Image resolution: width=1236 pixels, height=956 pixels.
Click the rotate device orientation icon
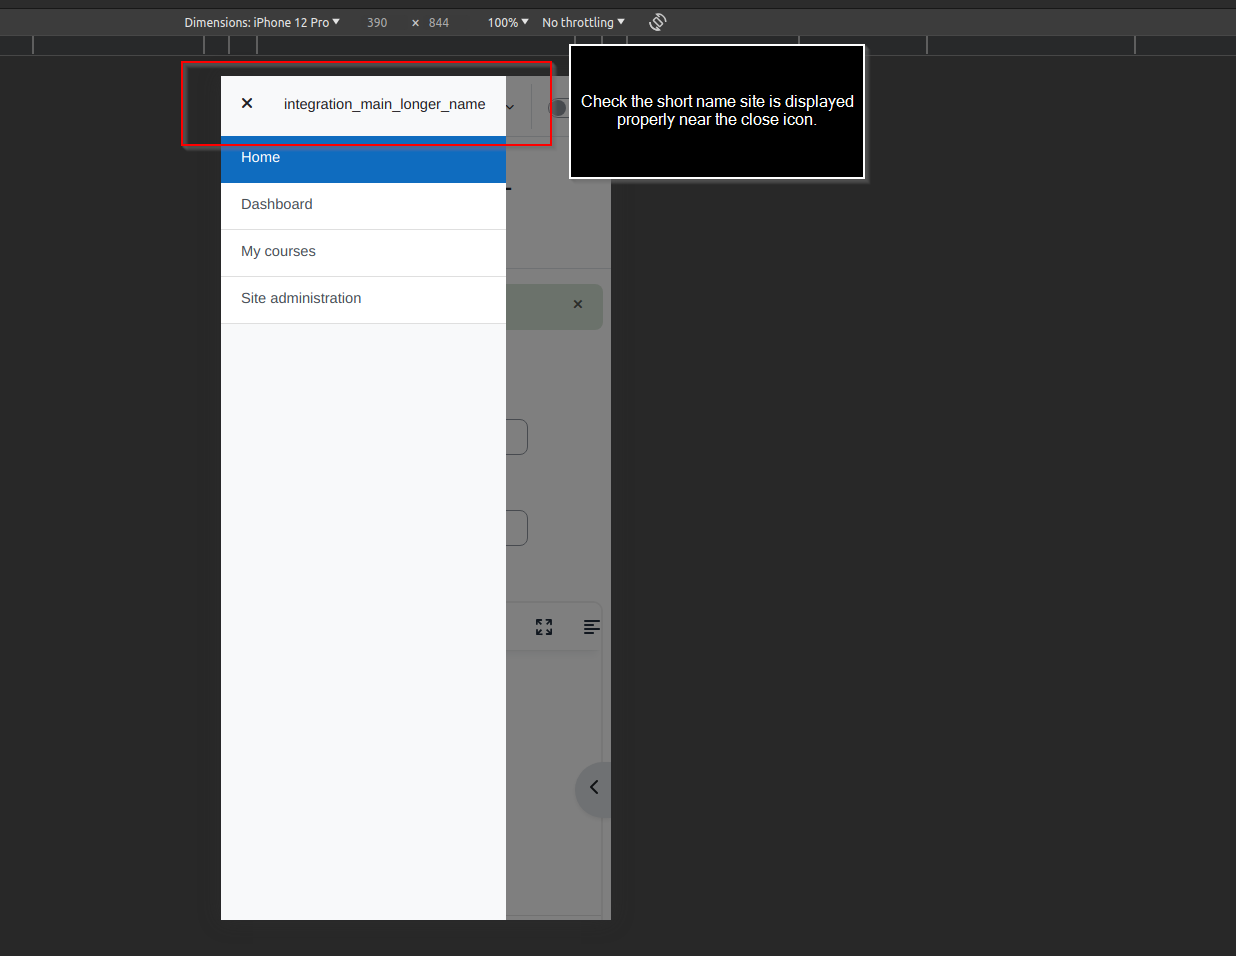pos(657,22)
